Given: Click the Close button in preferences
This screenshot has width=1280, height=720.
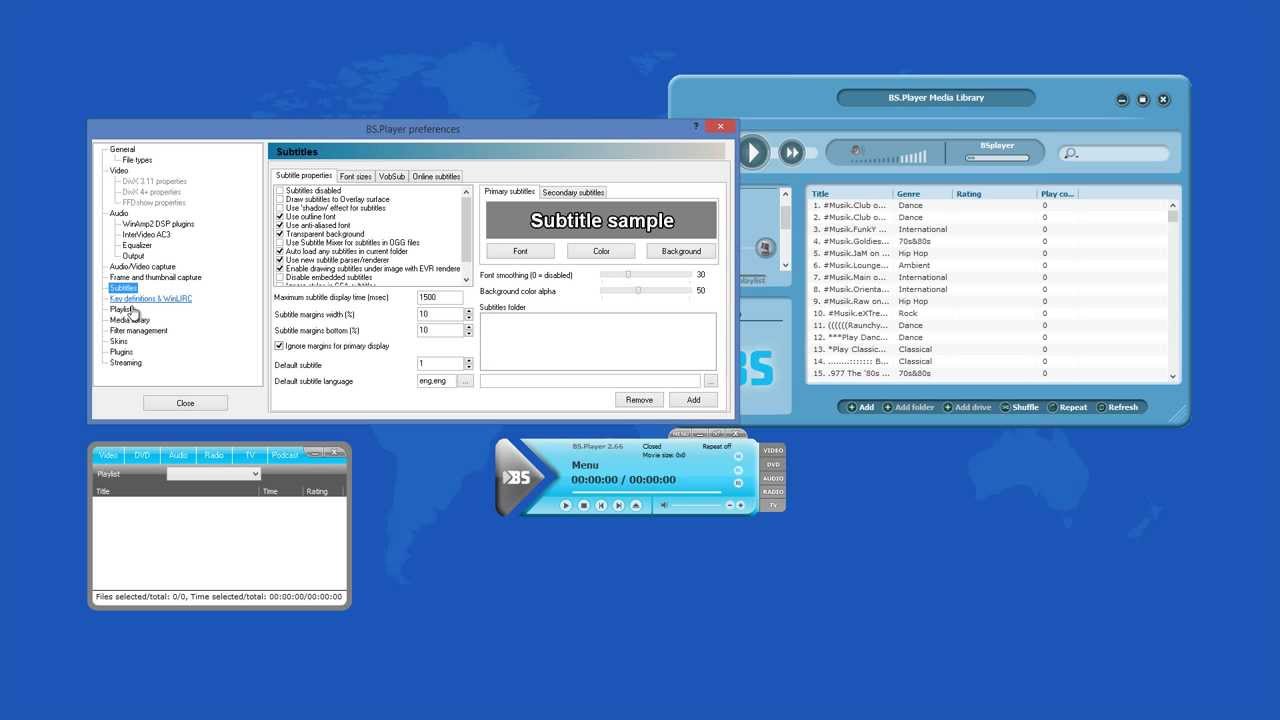Looking at the screenshot, I should [185, 403].
